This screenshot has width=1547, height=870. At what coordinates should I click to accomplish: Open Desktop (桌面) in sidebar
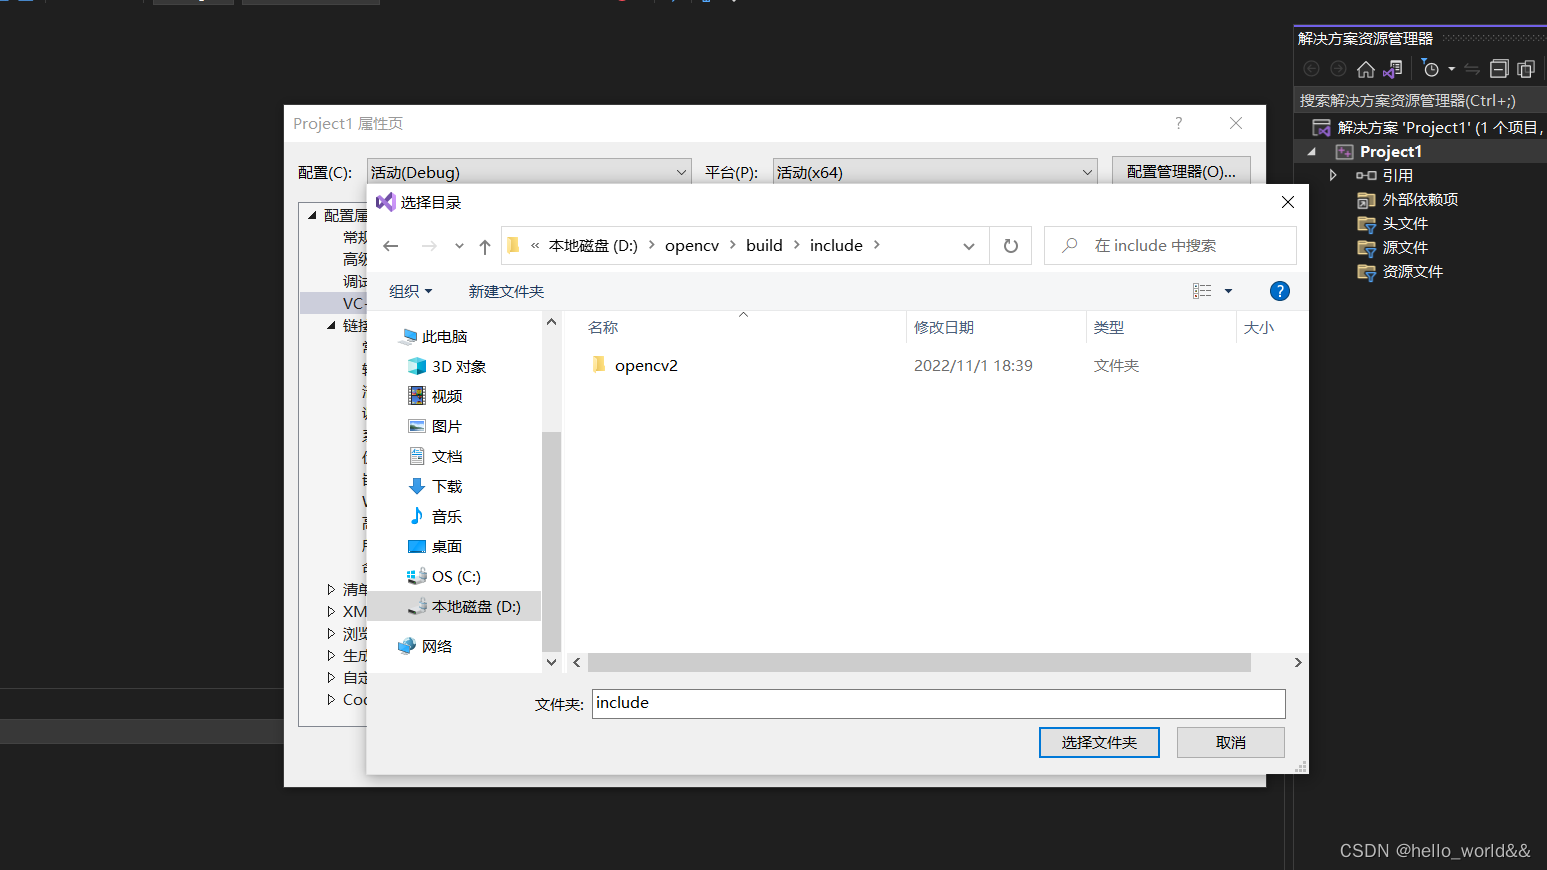point(447,547)
